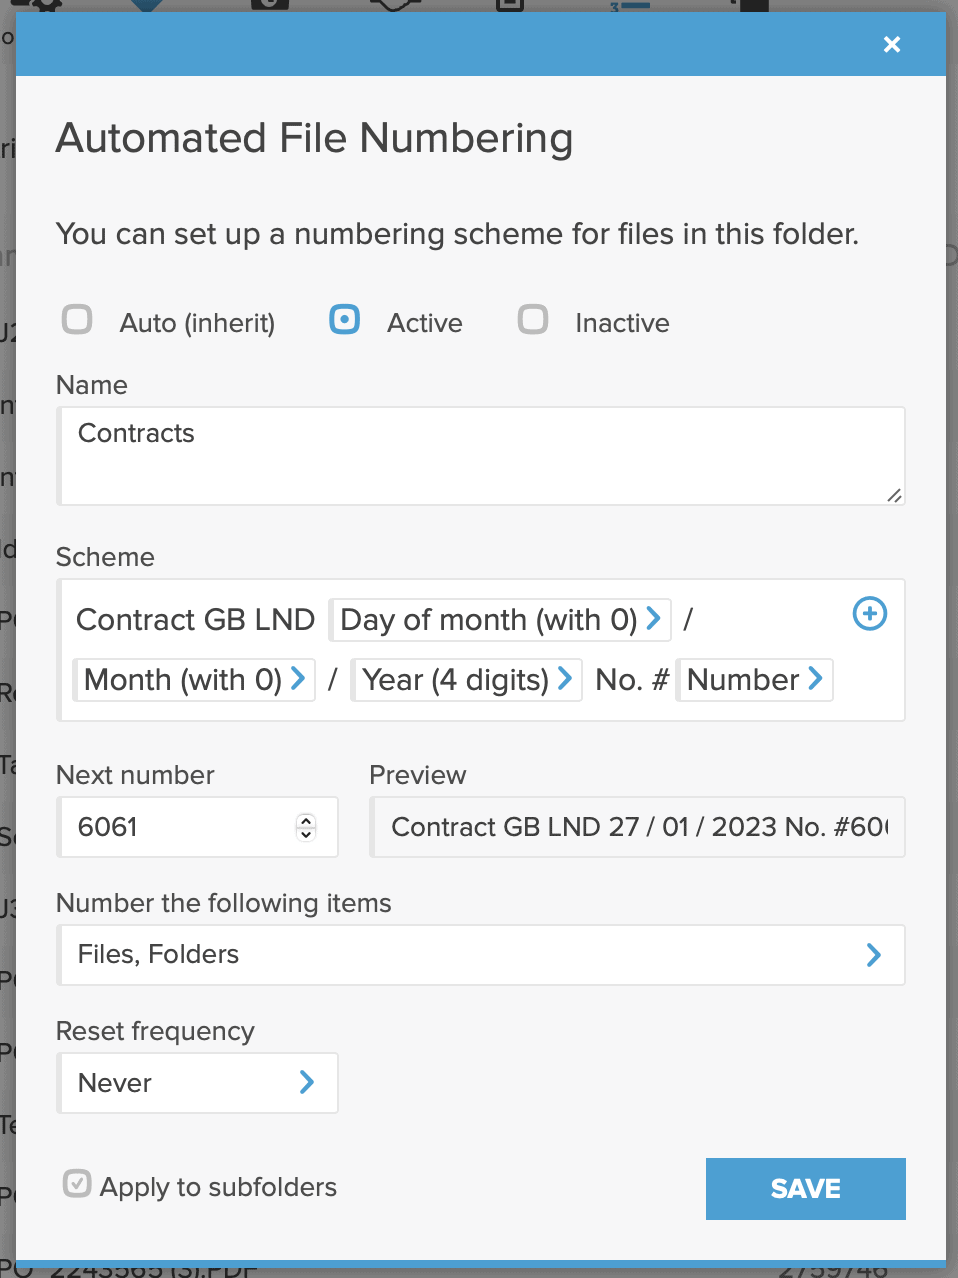The image size is (958, 1278).
Task: Select the Inactive numbering option
Action: pyautogui.click(x=533, y=320)
